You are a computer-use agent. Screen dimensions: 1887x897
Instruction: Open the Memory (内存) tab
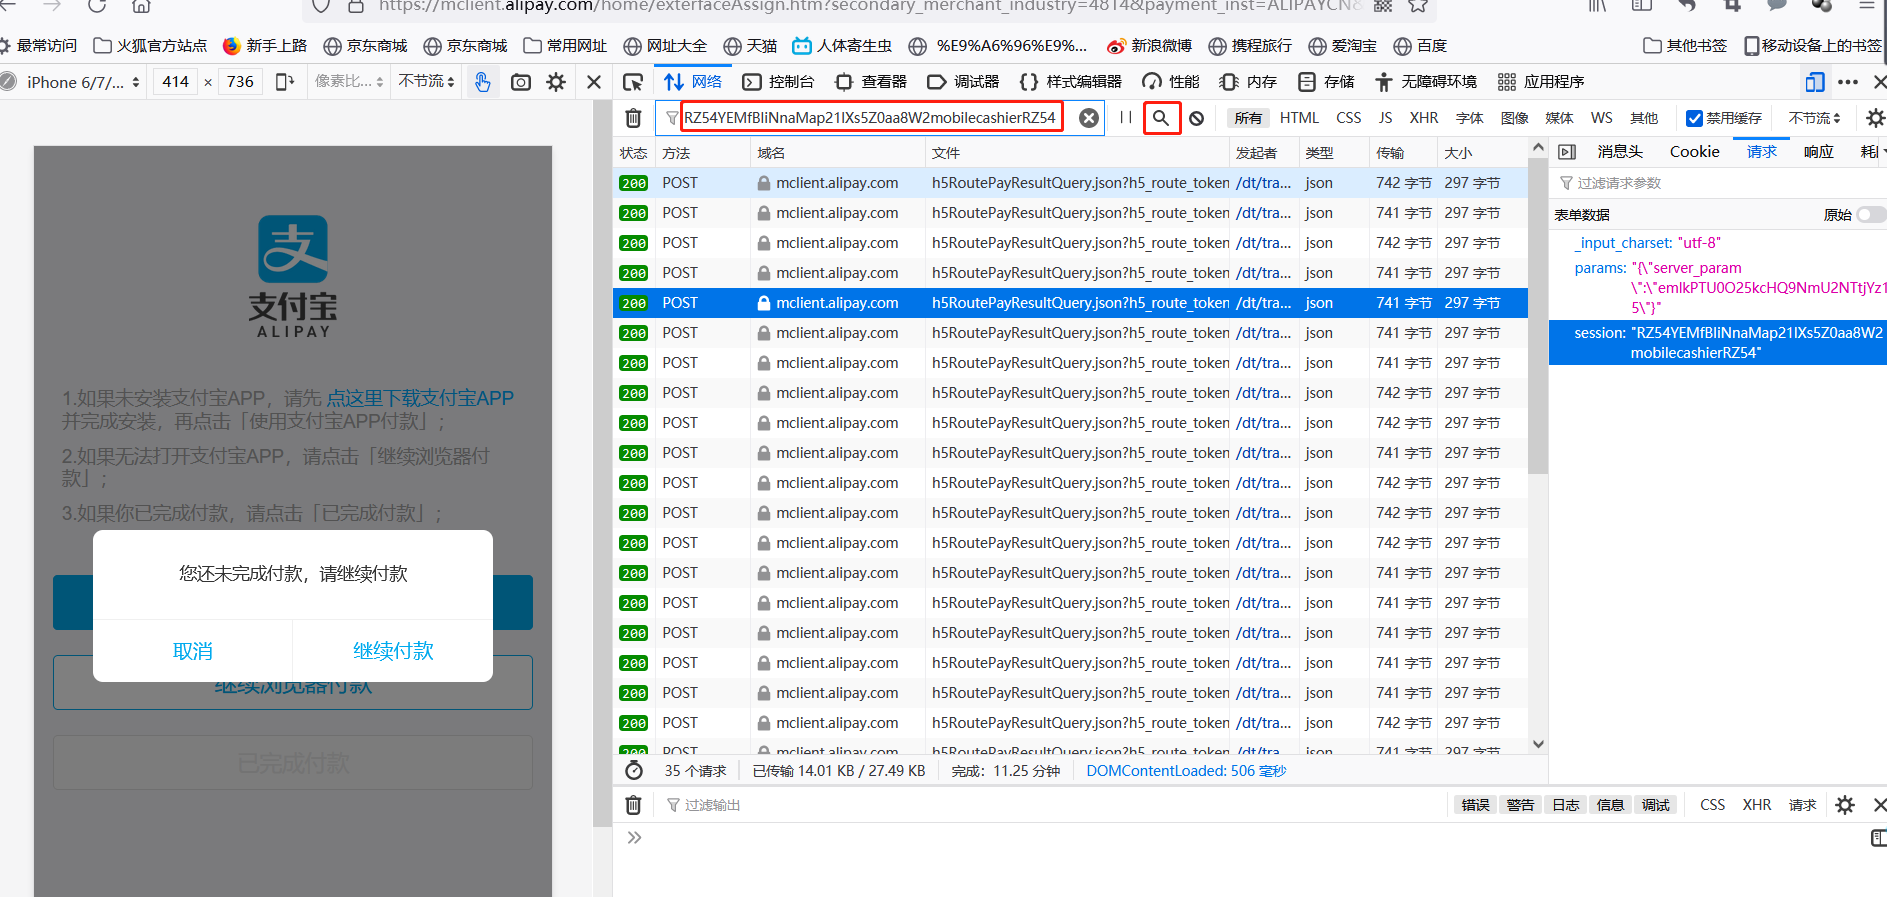point(1248,82)
